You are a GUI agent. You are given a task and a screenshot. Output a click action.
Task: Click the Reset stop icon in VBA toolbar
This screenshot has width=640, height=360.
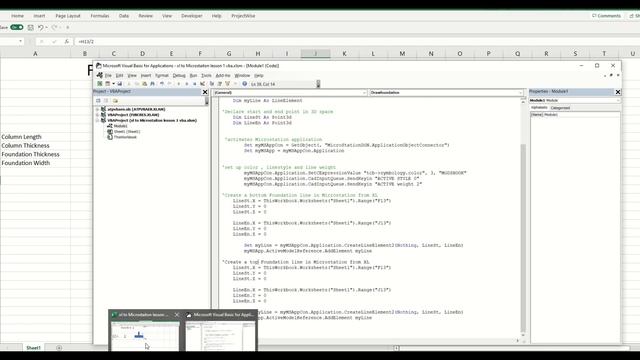[195, 84]
